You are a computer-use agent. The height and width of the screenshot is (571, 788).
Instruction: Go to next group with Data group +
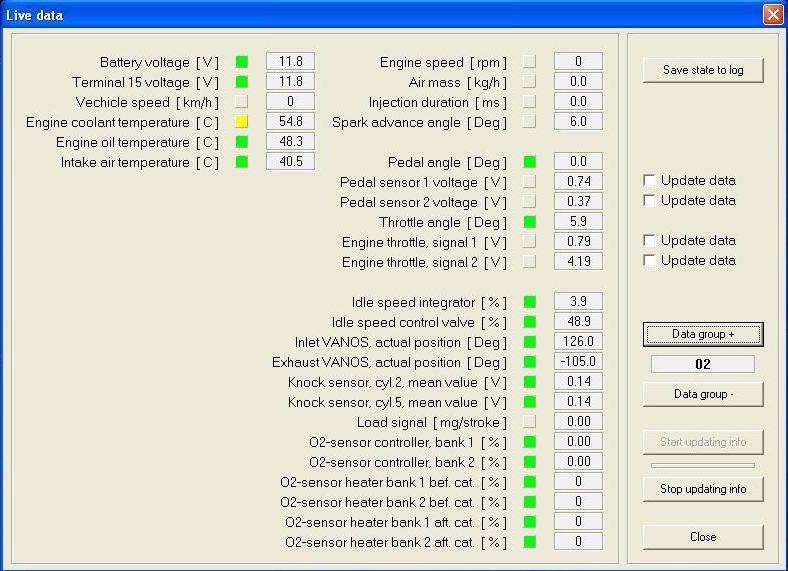703,334
